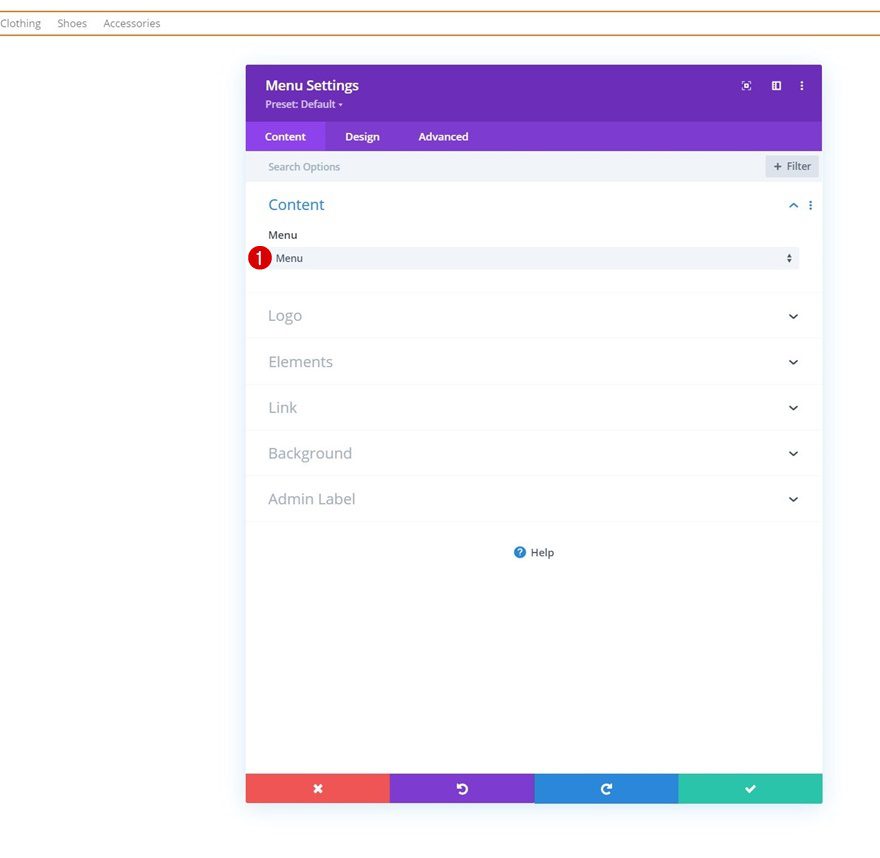Click the Help icon
The width and height of the screenshot is (880, 858).
[x=520, y=552]
